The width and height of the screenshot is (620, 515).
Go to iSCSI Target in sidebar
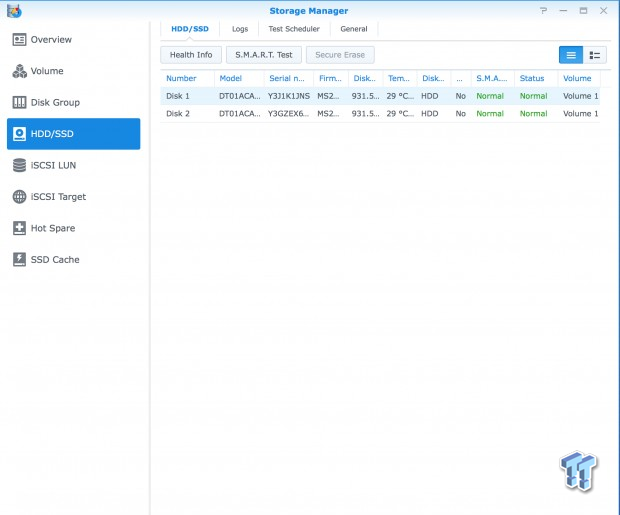(58, 197)
